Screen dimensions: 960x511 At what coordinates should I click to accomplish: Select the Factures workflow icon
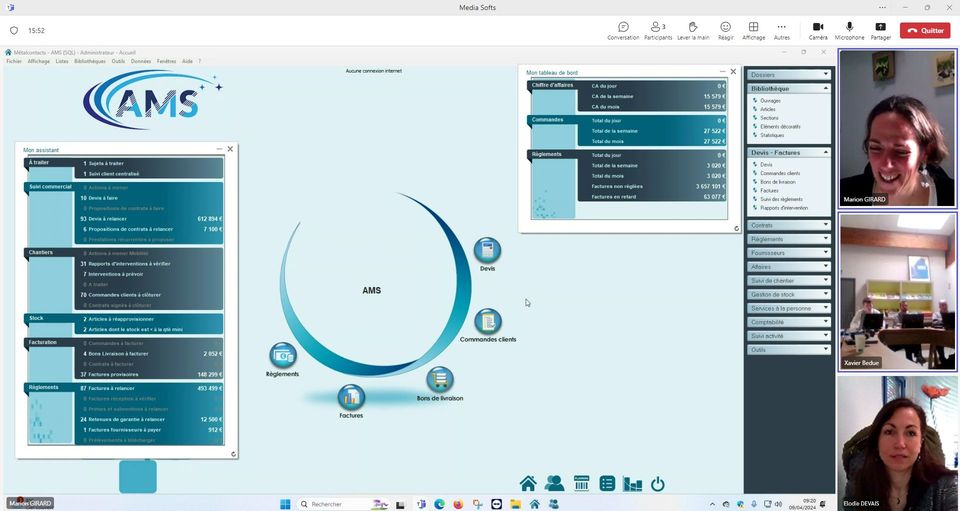tap(351, 397)
